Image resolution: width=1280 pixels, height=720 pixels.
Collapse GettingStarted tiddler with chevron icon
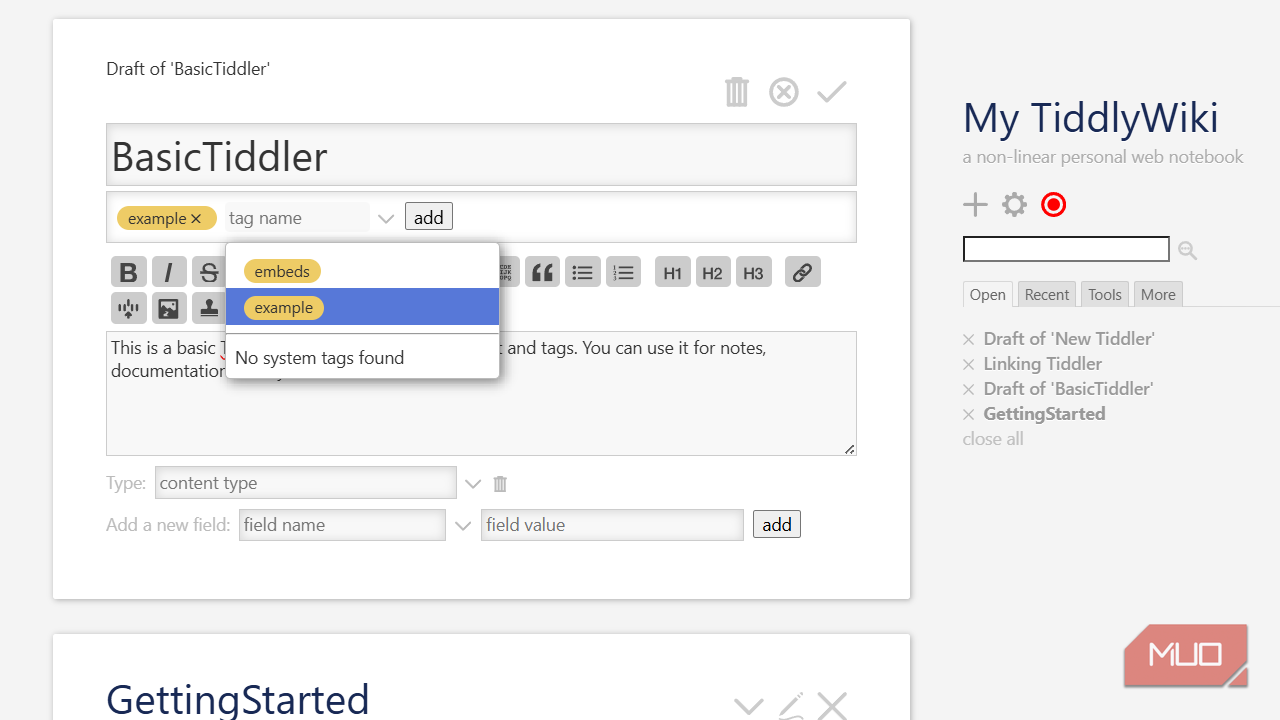(x=748, y=706)
